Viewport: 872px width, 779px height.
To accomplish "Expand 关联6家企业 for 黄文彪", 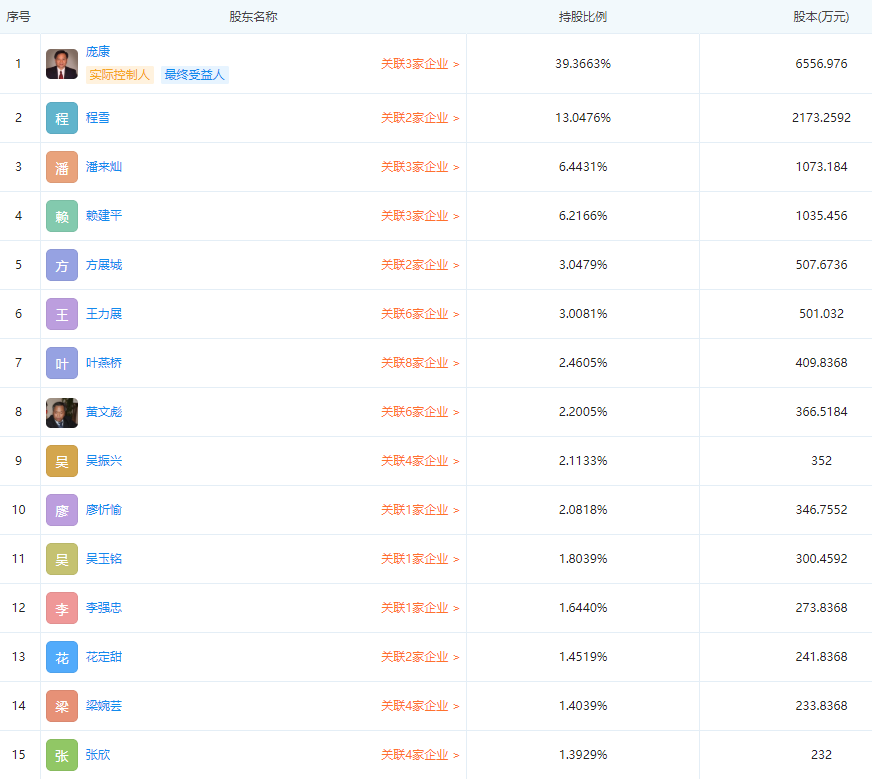I will [419, 412].
